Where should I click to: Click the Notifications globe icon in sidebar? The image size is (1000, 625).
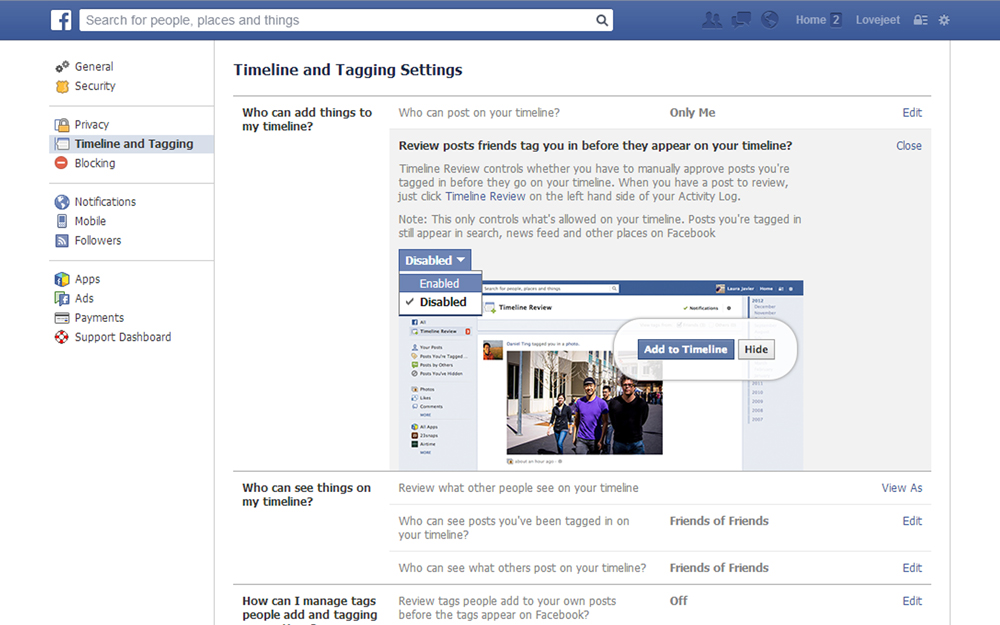tap(62, 202)
